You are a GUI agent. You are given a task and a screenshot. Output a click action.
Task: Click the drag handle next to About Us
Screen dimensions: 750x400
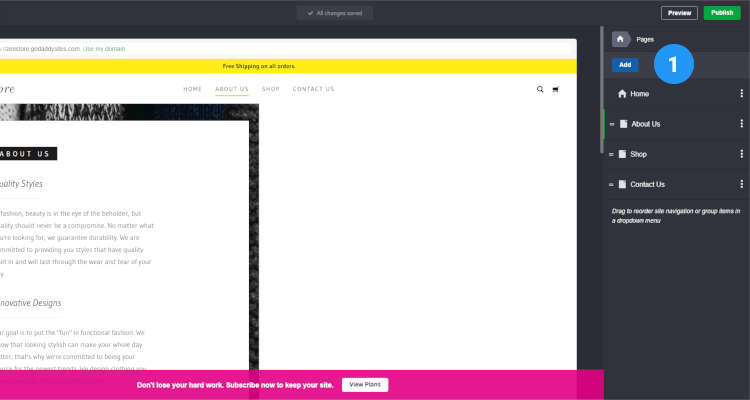[x=612, y=124]
